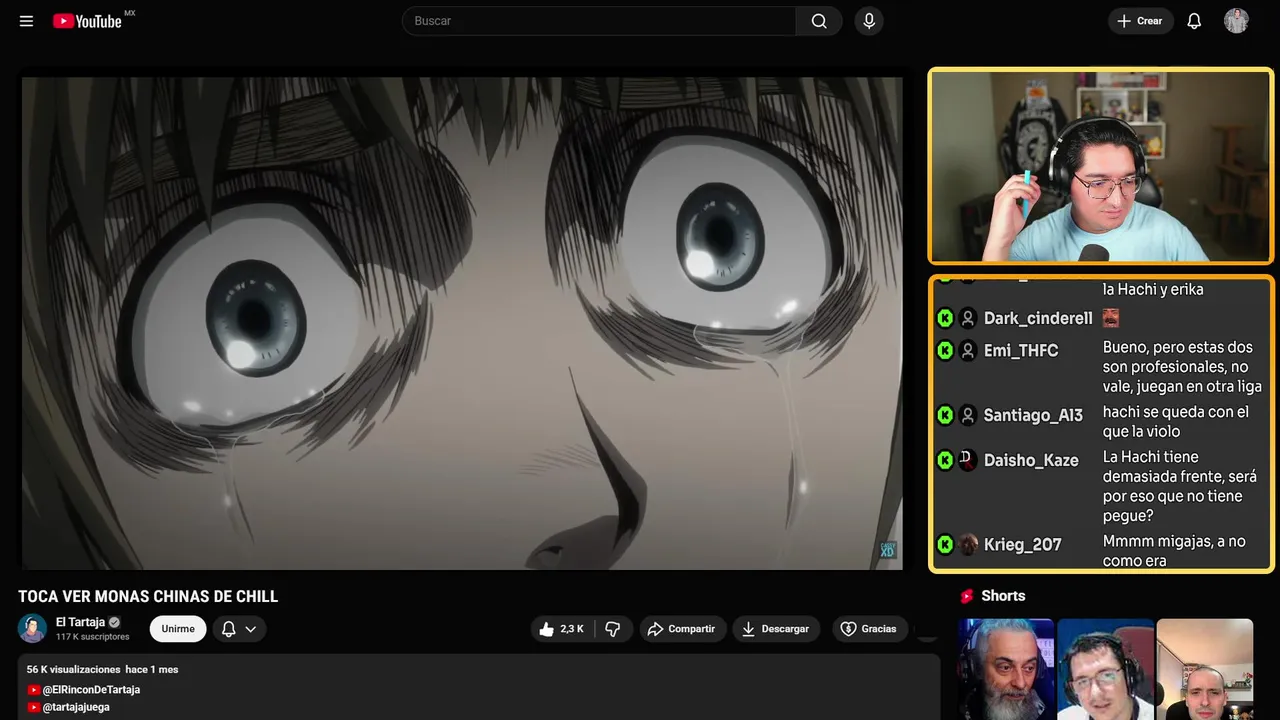Click the emote in Dark_cinderell's message
1280x720 pixels.
[x=1110, y=318]
